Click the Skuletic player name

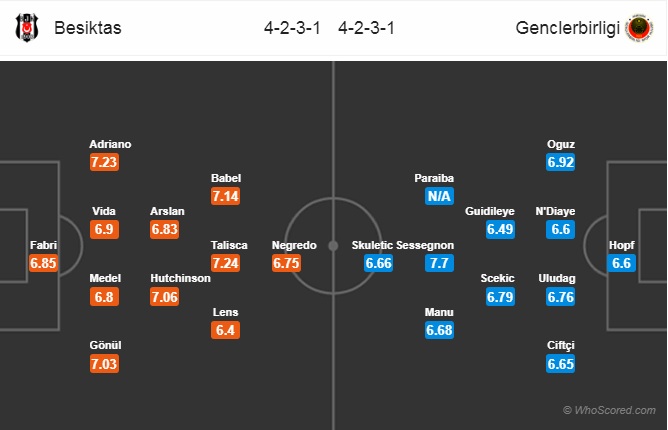tap(372, 245)
